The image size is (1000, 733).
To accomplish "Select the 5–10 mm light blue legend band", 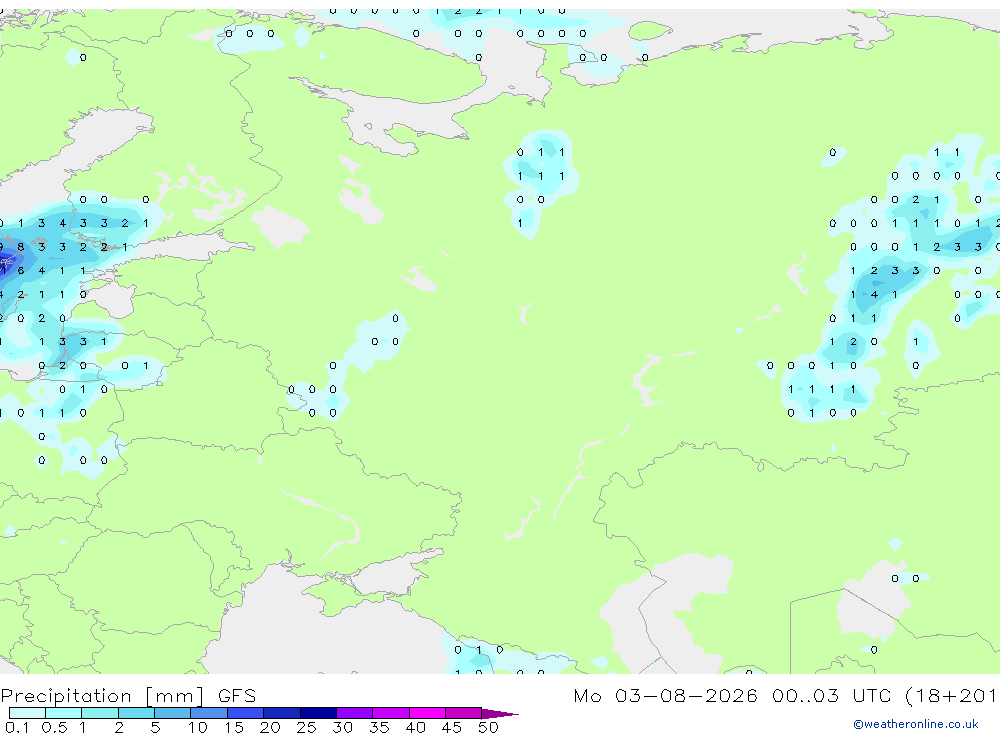I will (172, 713).
